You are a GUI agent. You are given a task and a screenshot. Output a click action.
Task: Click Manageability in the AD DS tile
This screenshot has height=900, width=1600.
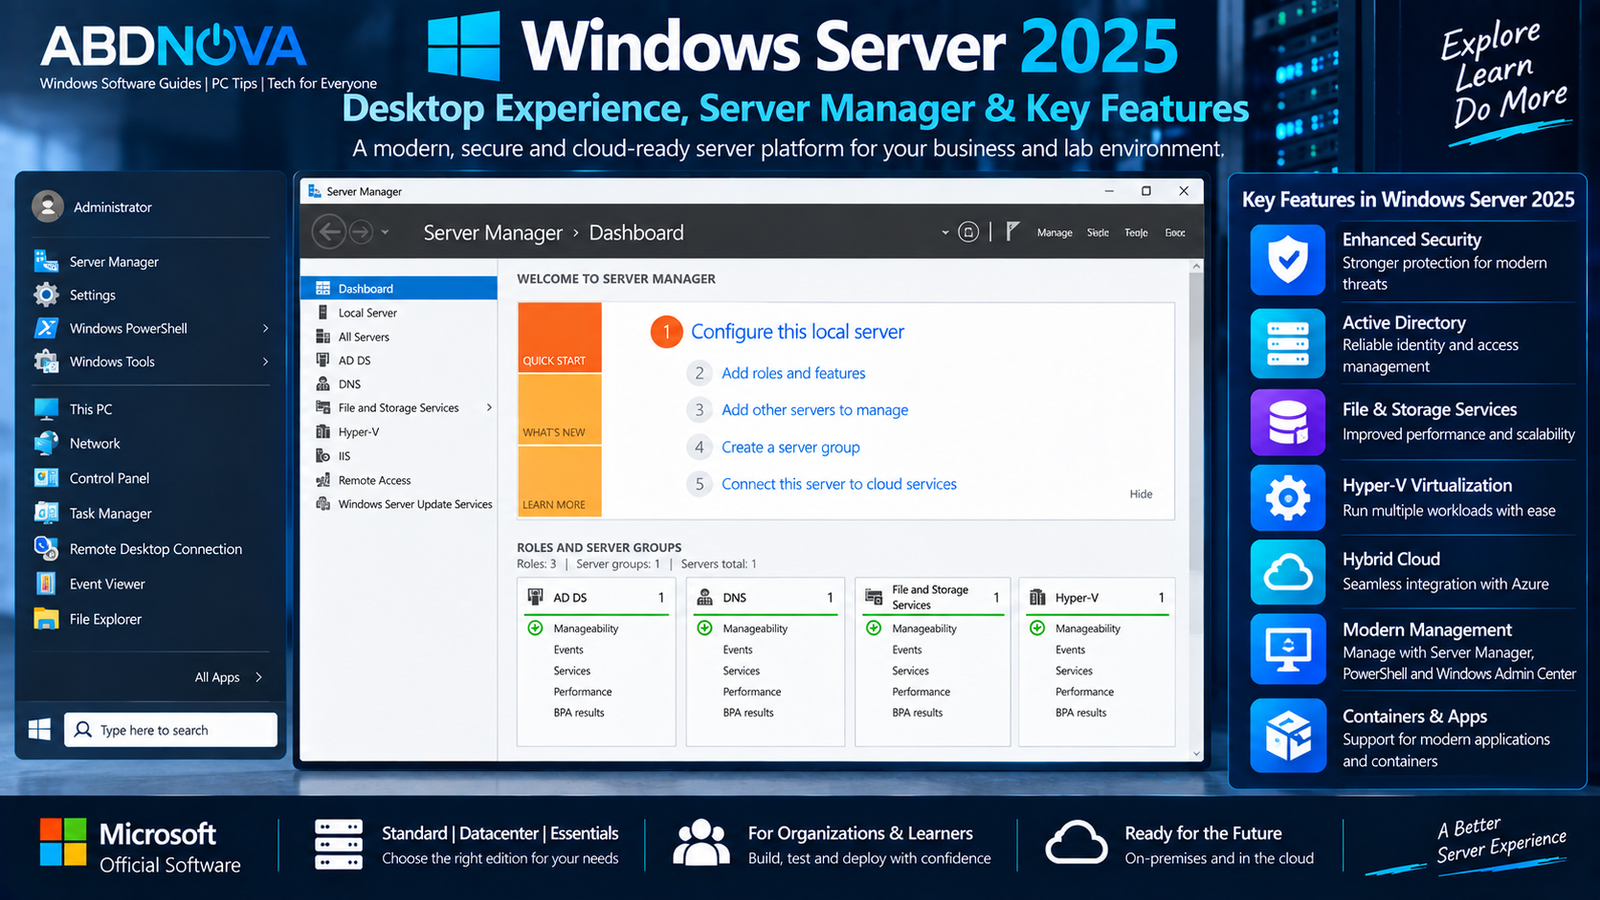[x=586, y=629]
